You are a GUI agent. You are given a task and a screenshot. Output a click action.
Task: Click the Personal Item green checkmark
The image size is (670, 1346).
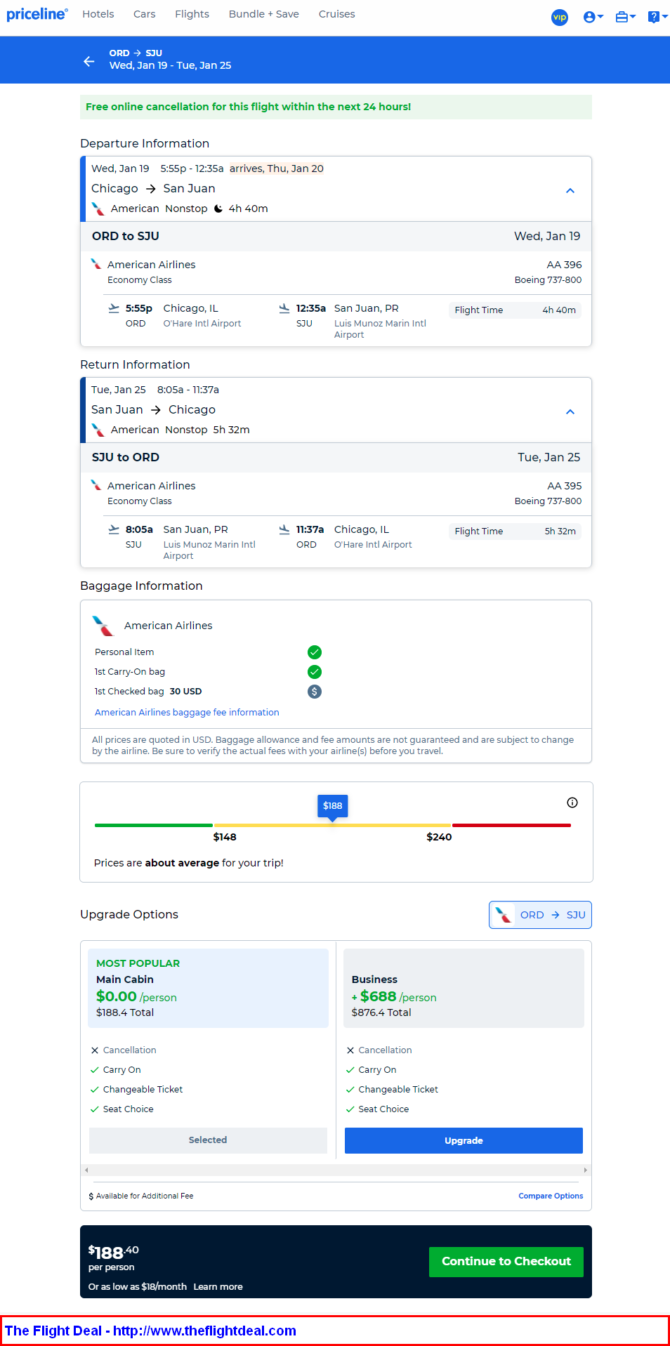pos(314,652)
